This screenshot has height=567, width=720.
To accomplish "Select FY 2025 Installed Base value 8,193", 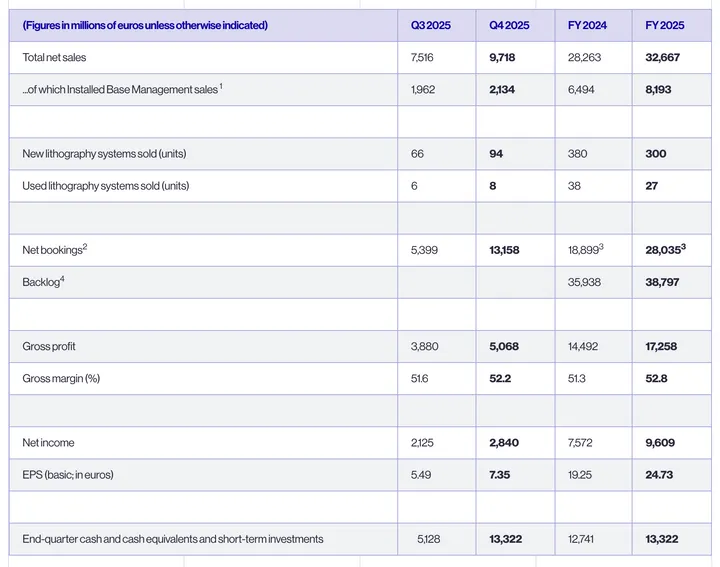I will (658, 90).
